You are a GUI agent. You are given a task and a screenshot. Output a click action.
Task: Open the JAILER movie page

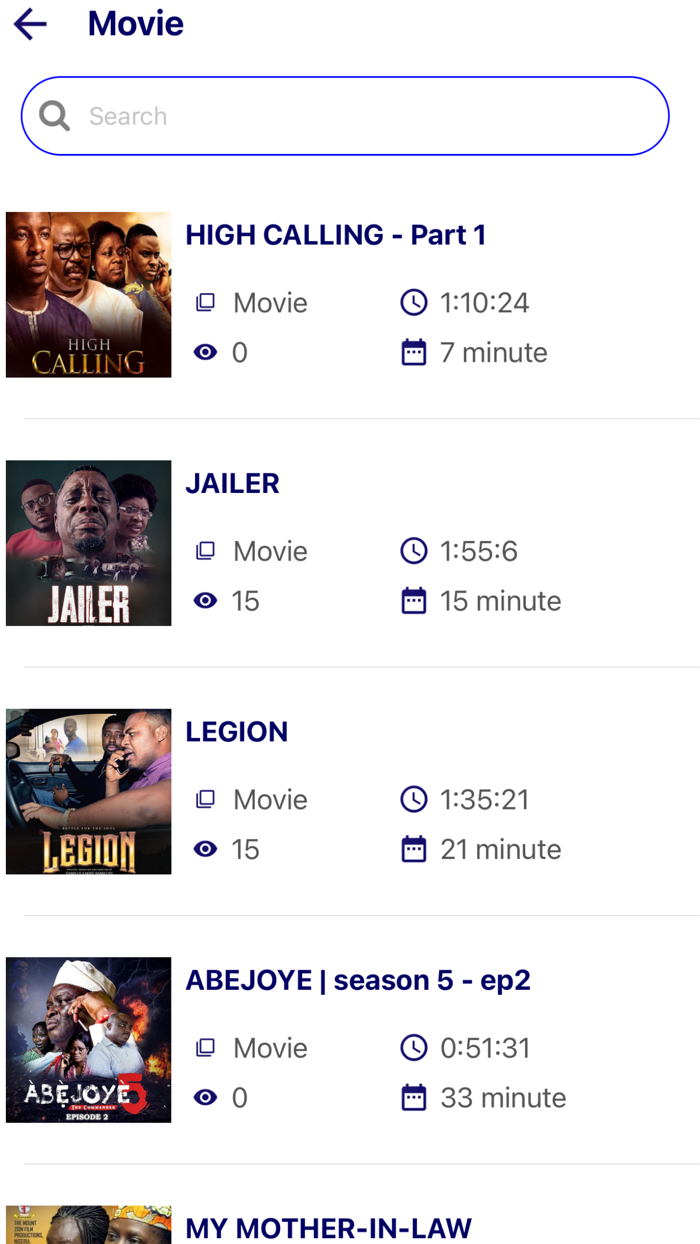pos(232,483)
